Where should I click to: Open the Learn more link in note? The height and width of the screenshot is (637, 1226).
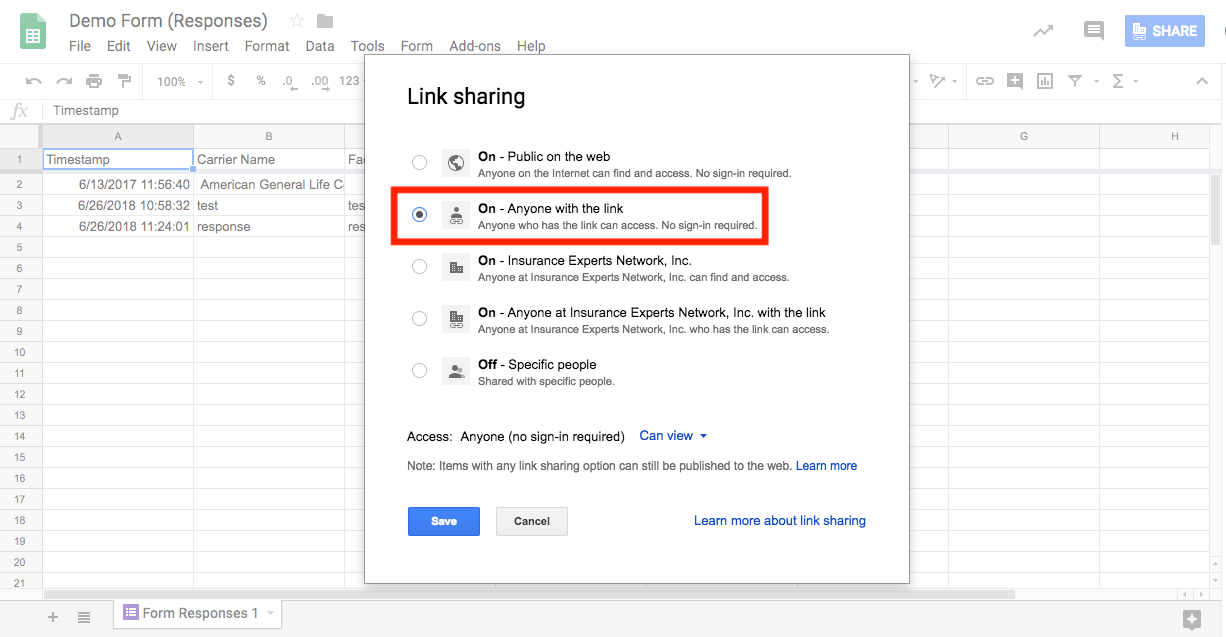(826, 466)
